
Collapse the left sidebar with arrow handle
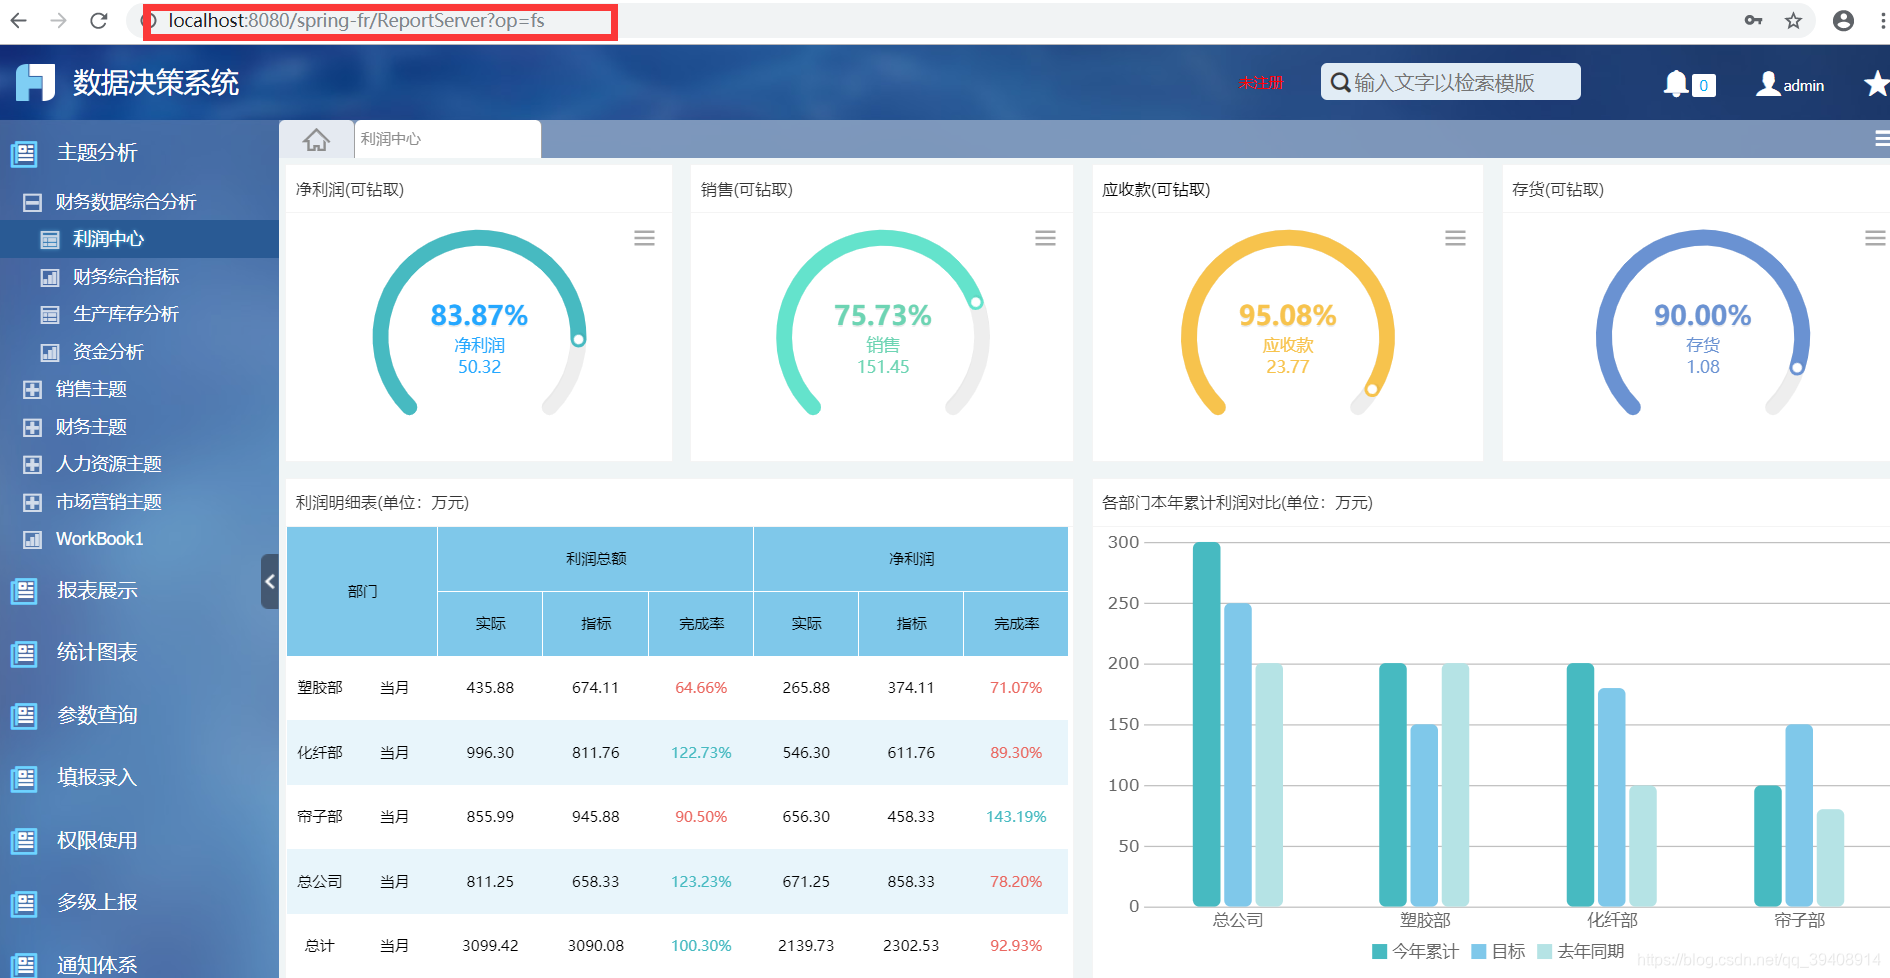269,581
